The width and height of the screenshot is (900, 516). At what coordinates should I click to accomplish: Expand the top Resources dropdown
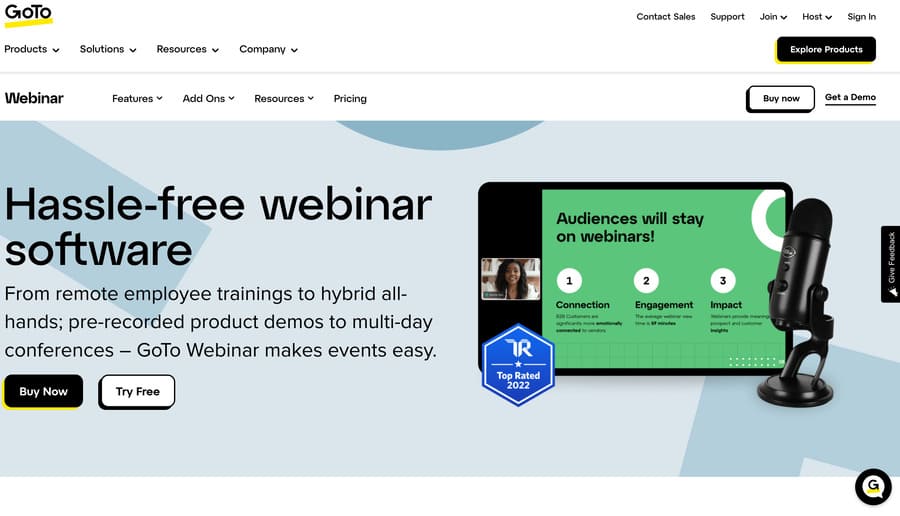click(x=188, y=49)
